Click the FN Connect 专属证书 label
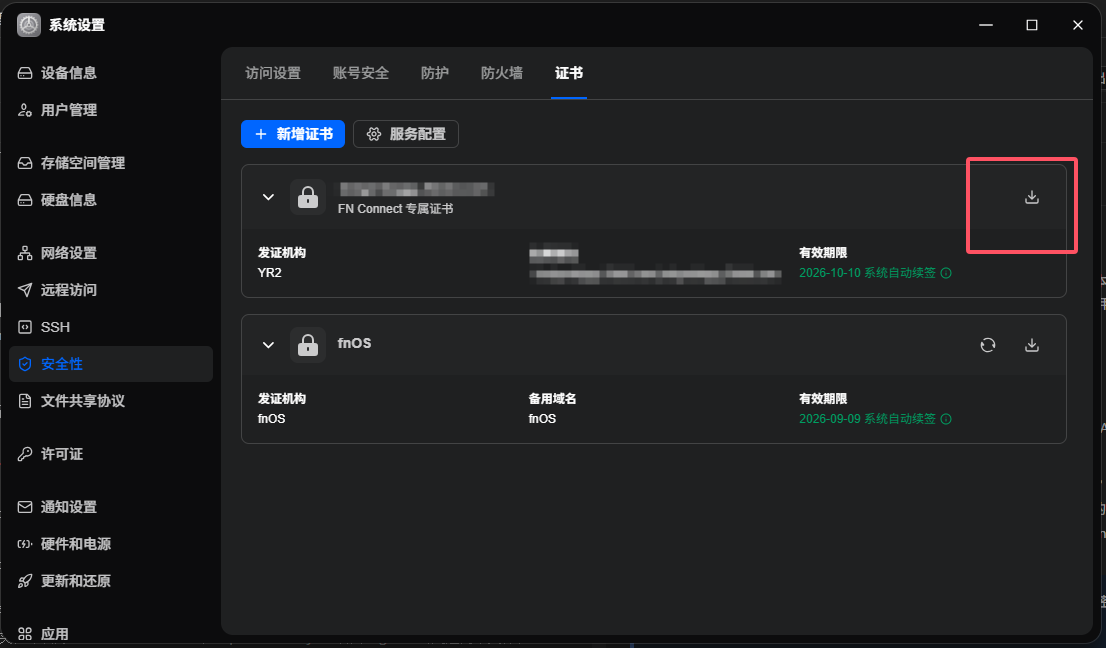This screenshot has width=1106, height=648. [395, 209]
